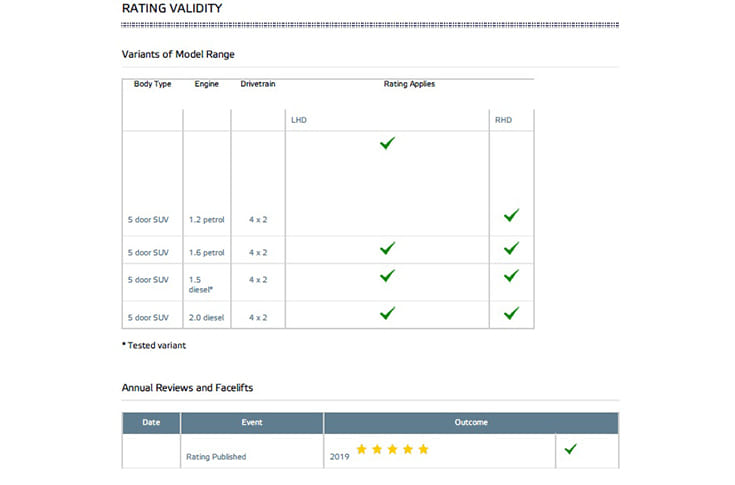Click the Rating Applies column header
The width and height of the screenshot is (735, 485).
tap(409, 84)
